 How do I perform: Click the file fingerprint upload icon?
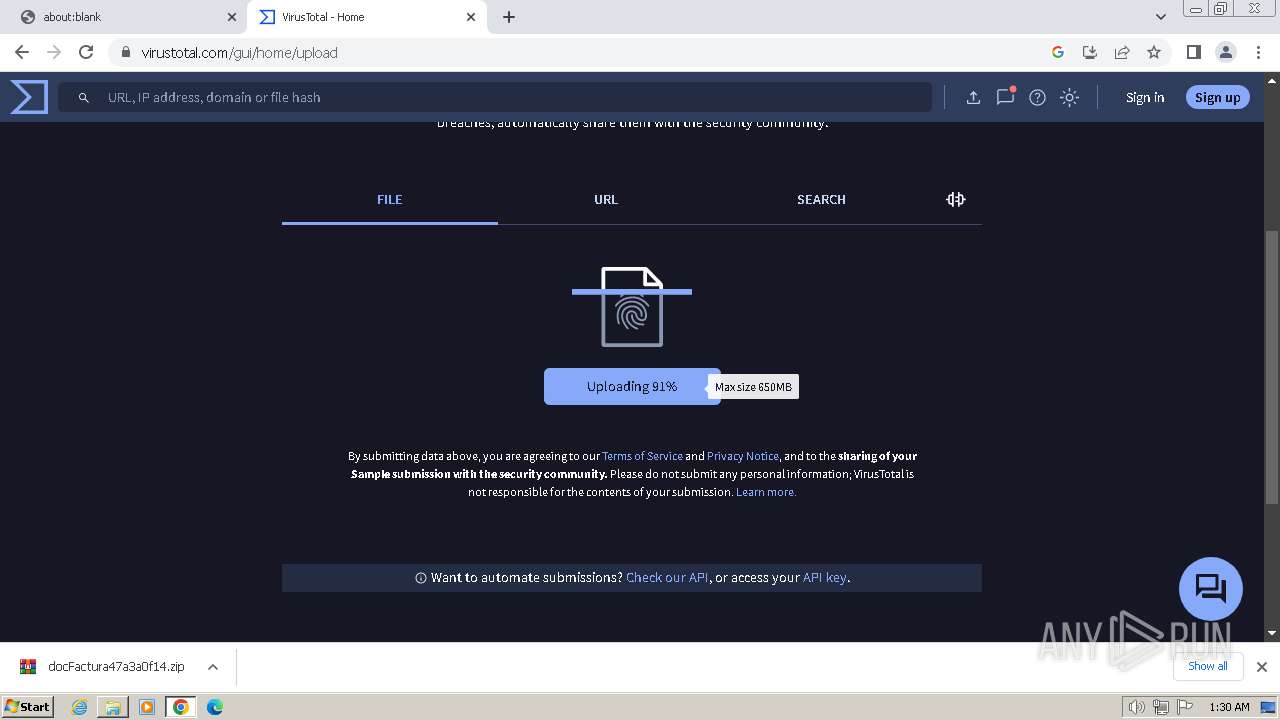click(632, 307)
